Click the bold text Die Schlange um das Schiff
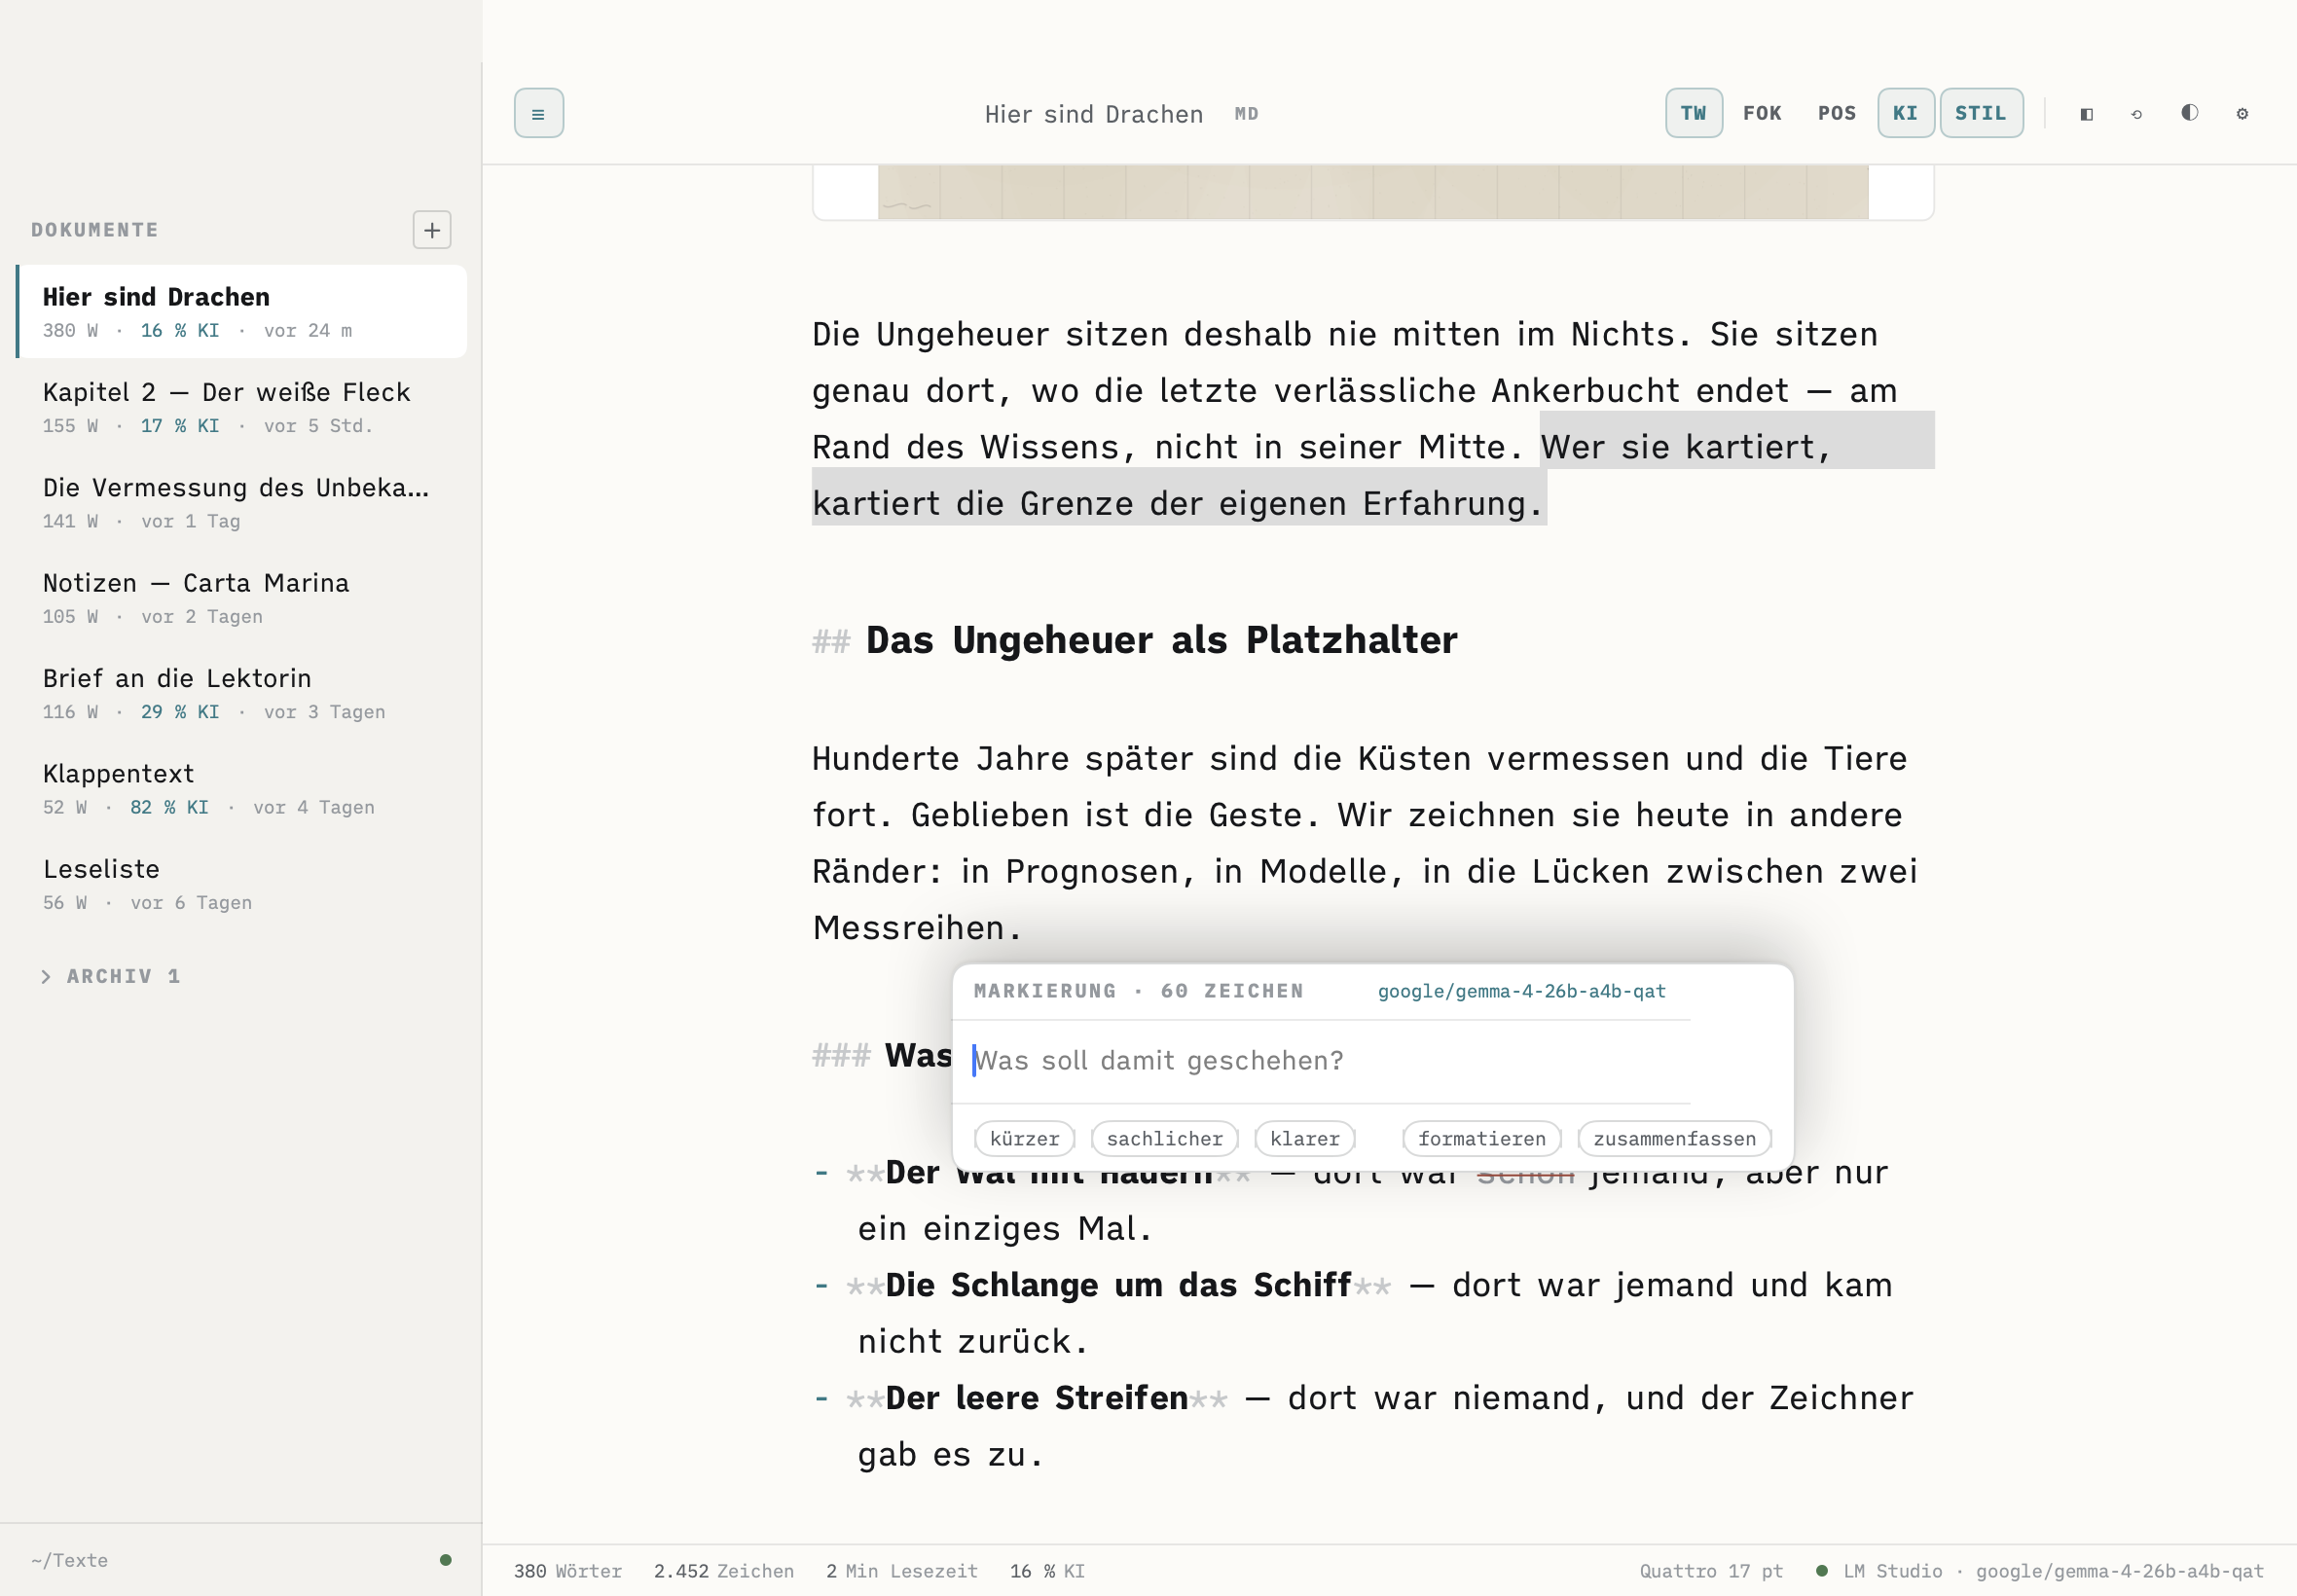 point(1118,1285)
